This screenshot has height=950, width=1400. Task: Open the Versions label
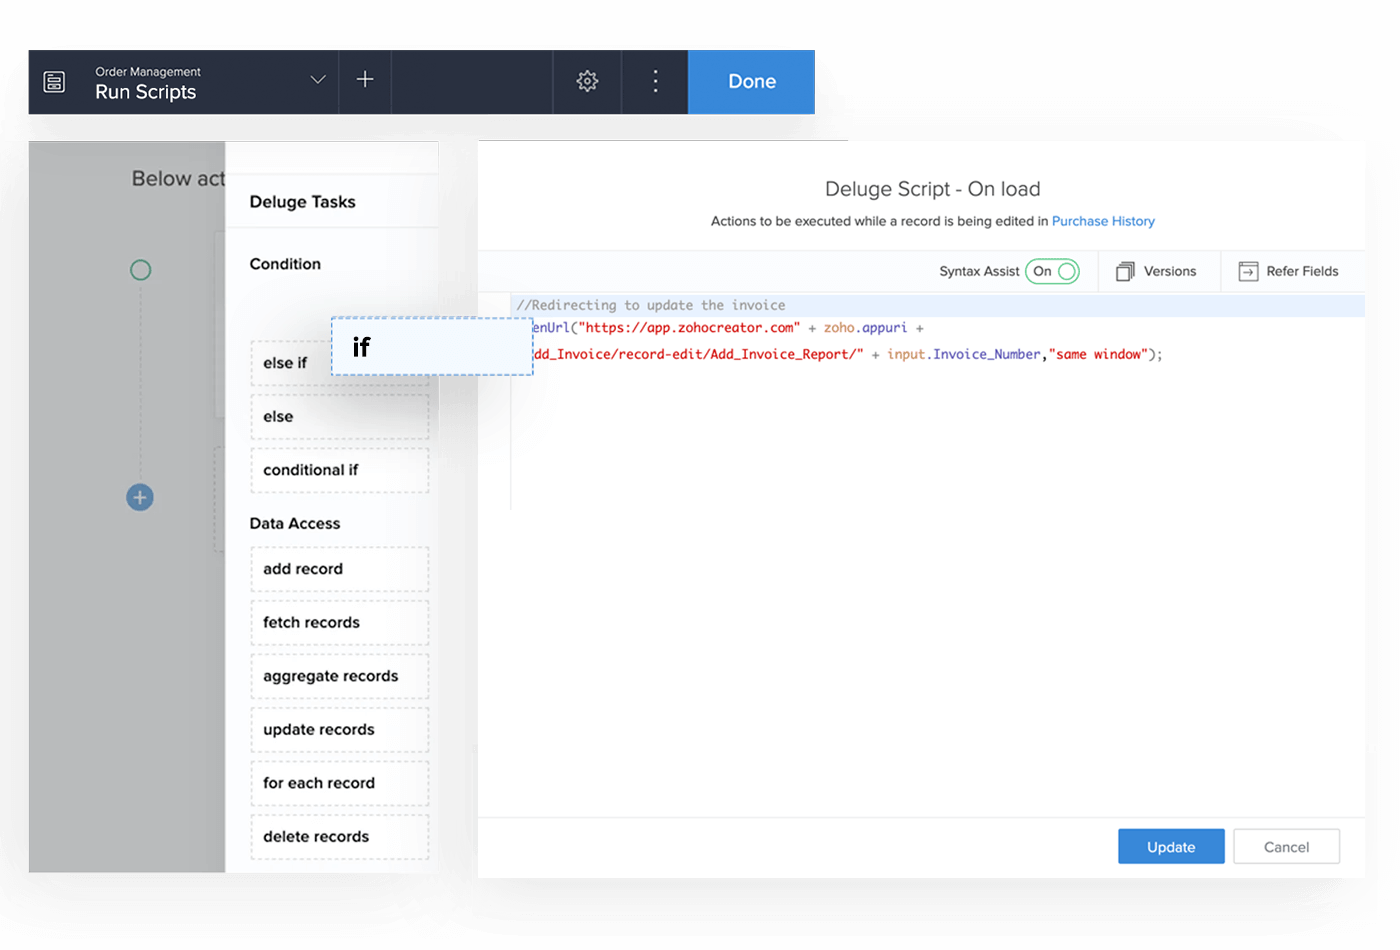click(1170, 271)
